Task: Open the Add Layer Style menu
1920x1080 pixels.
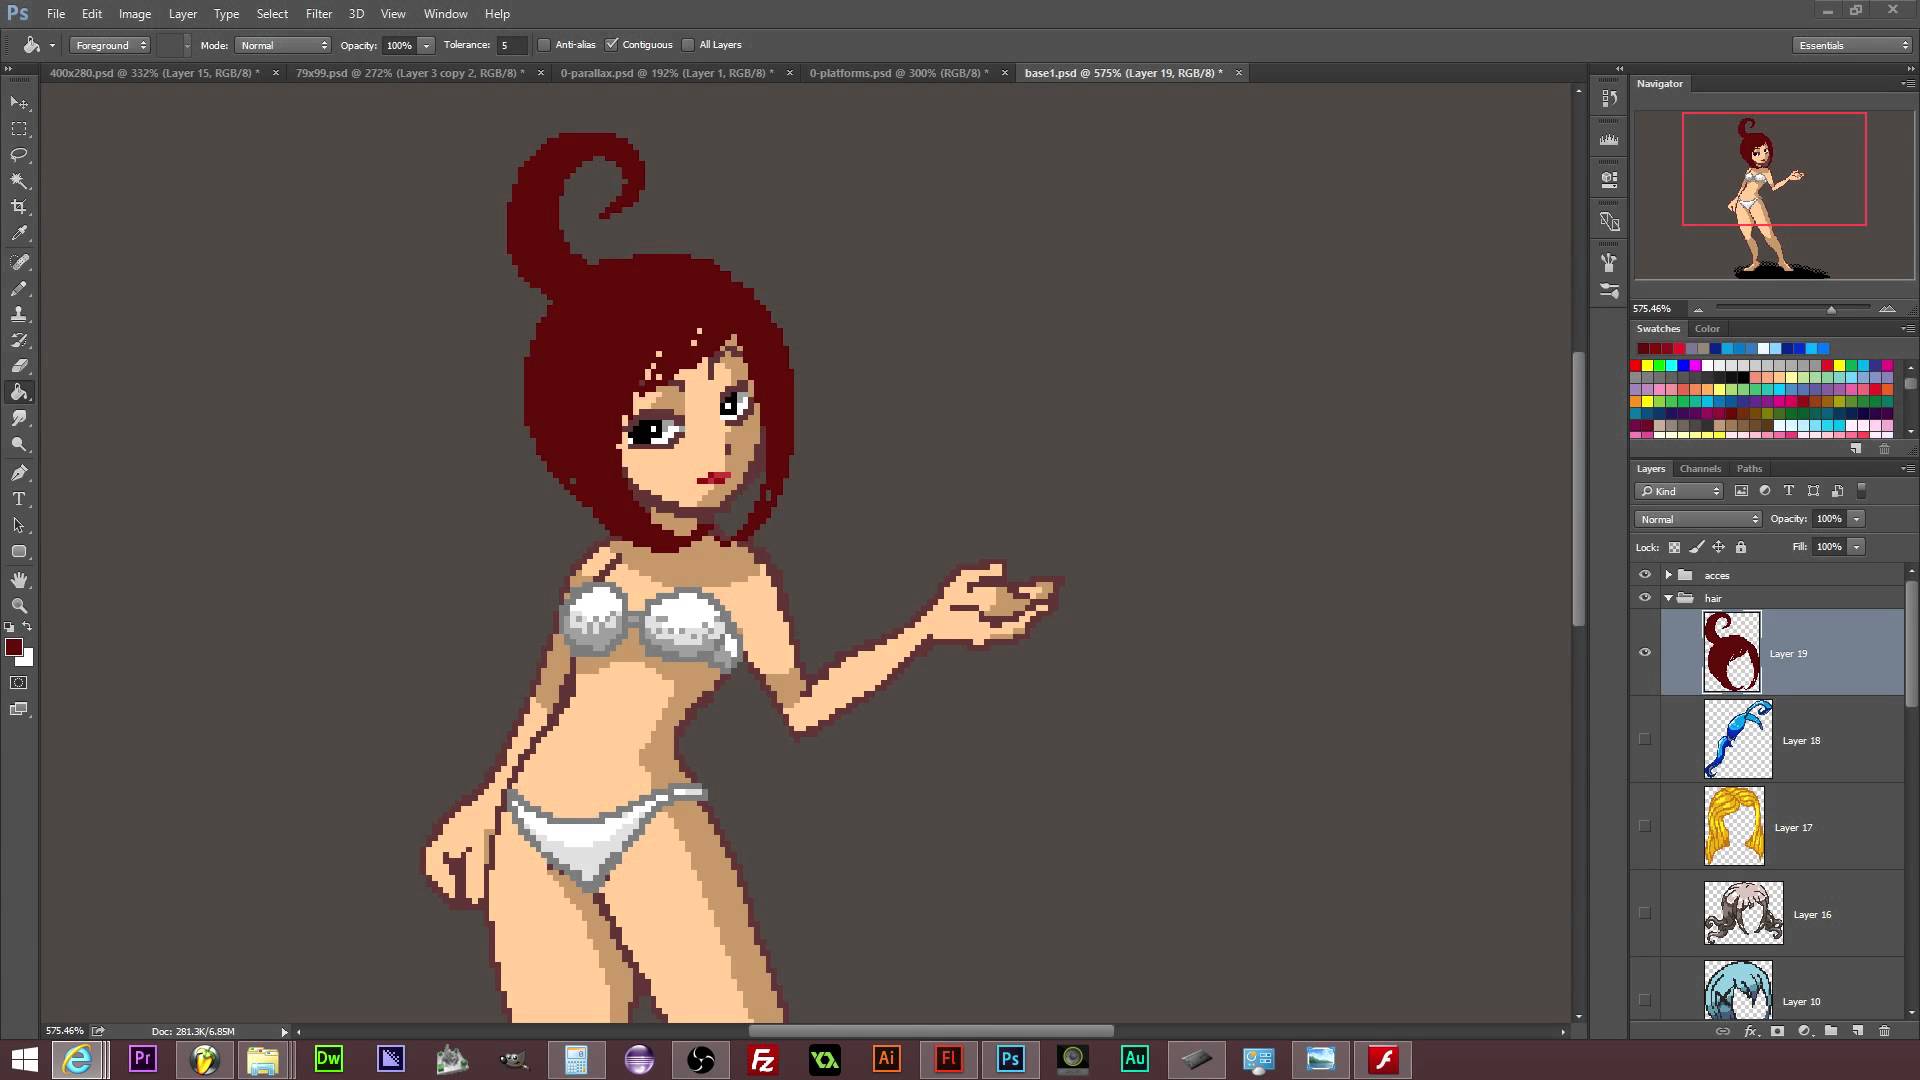Action: [1750, 1031]
